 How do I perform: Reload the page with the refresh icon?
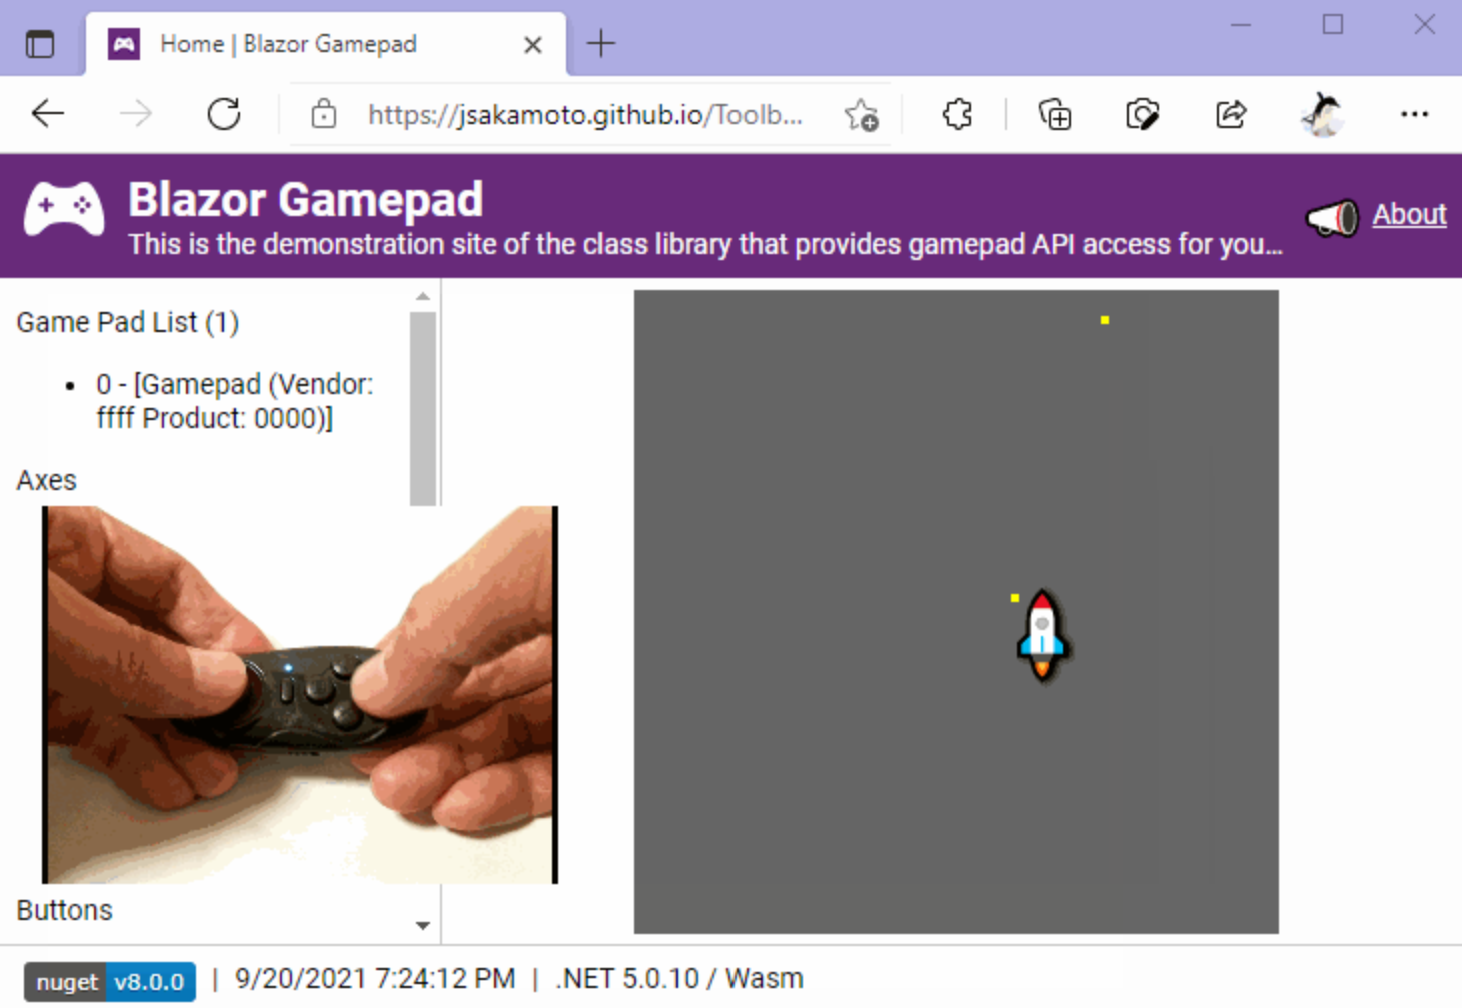(224, 114)
